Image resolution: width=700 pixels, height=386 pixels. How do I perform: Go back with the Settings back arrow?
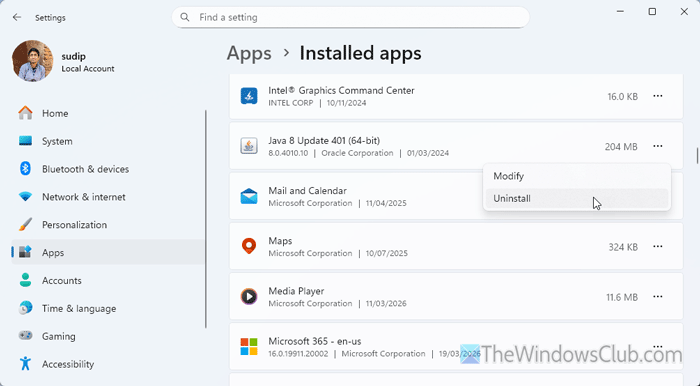coord(17,17)
